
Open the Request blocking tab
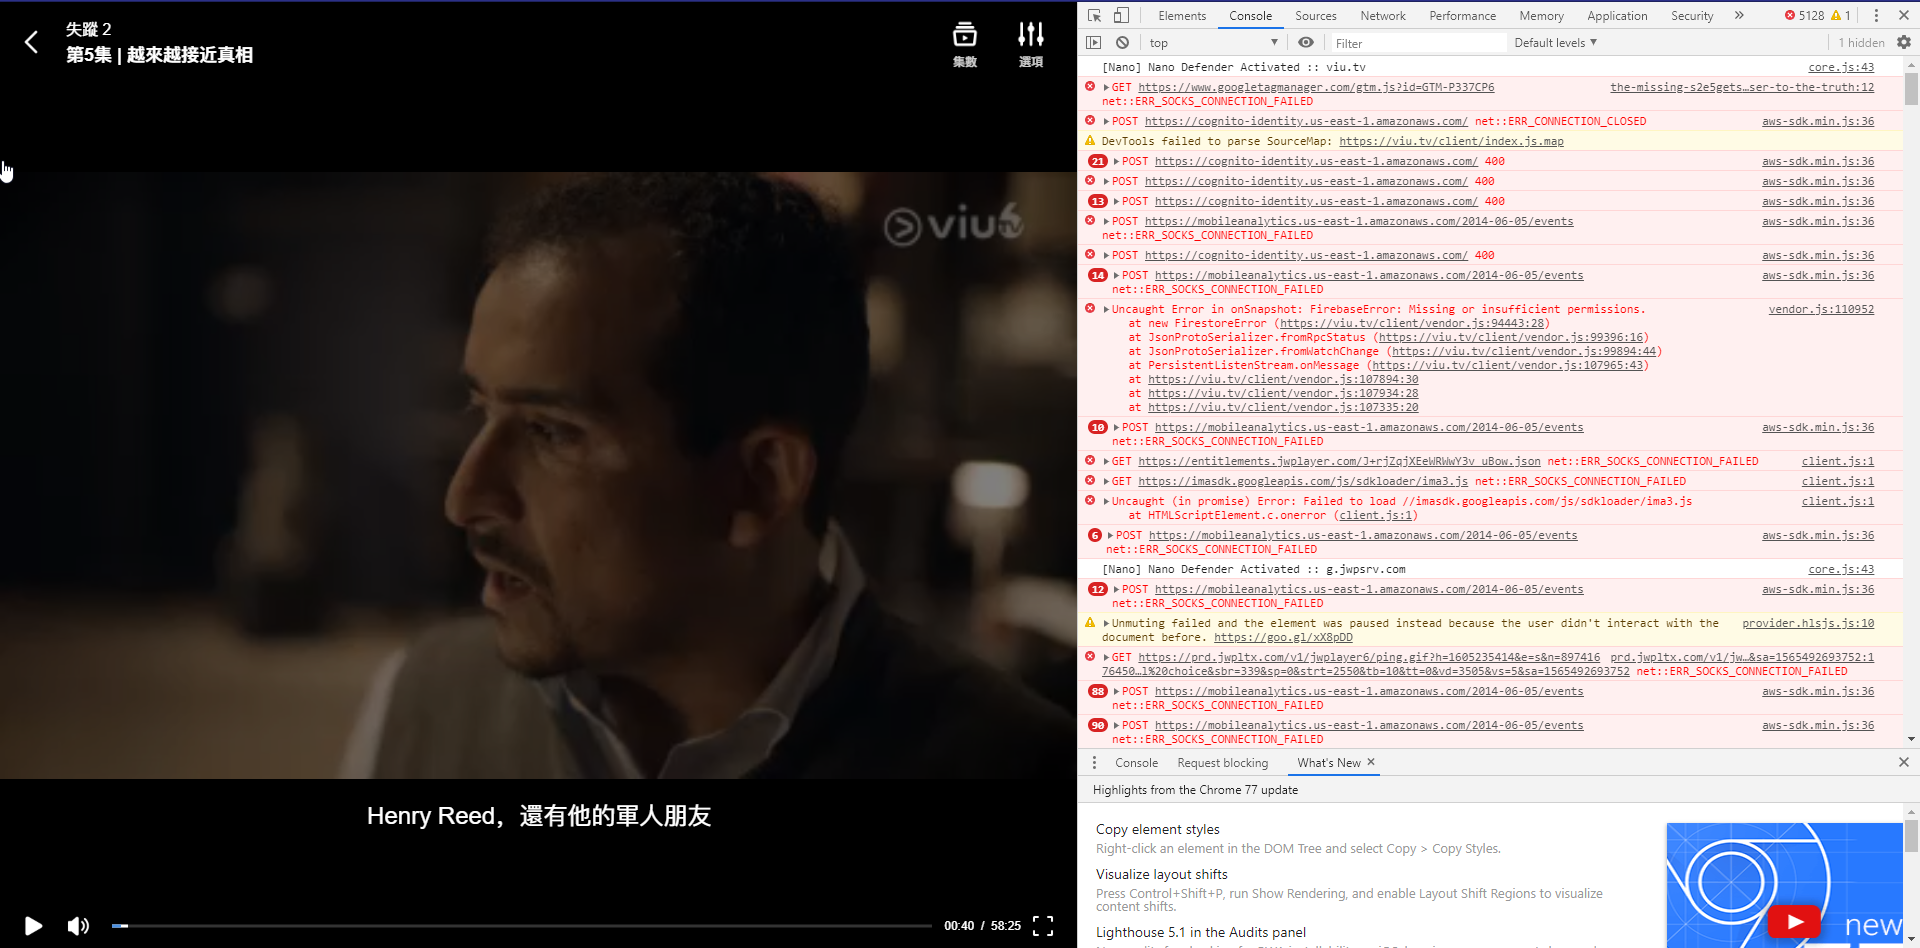[1222, 762]
